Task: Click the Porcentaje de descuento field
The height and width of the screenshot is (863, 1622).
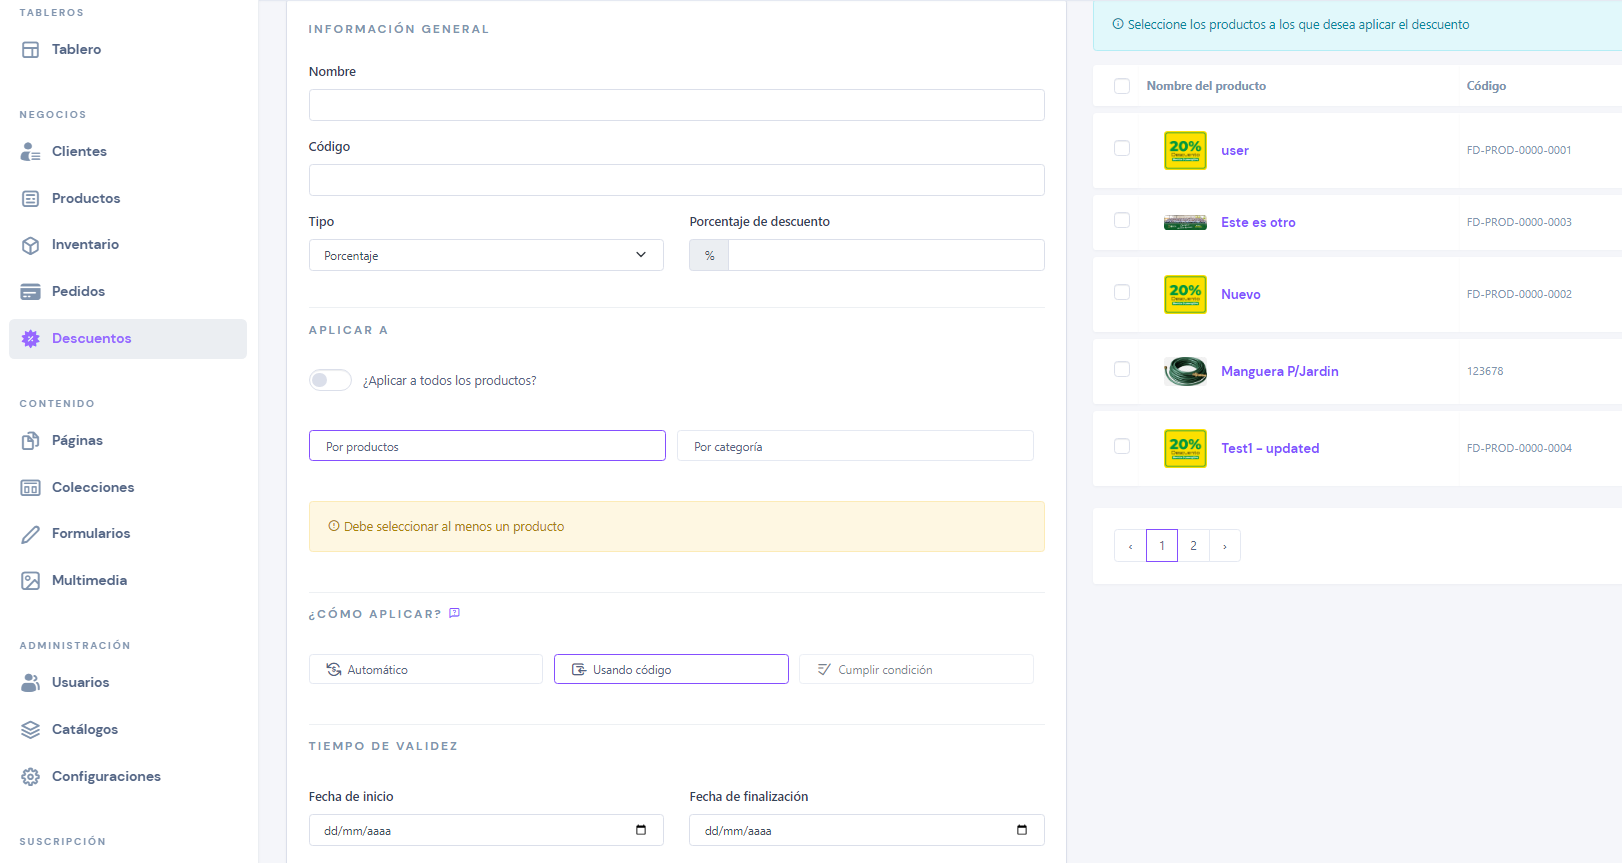Action: coord(886,255)
